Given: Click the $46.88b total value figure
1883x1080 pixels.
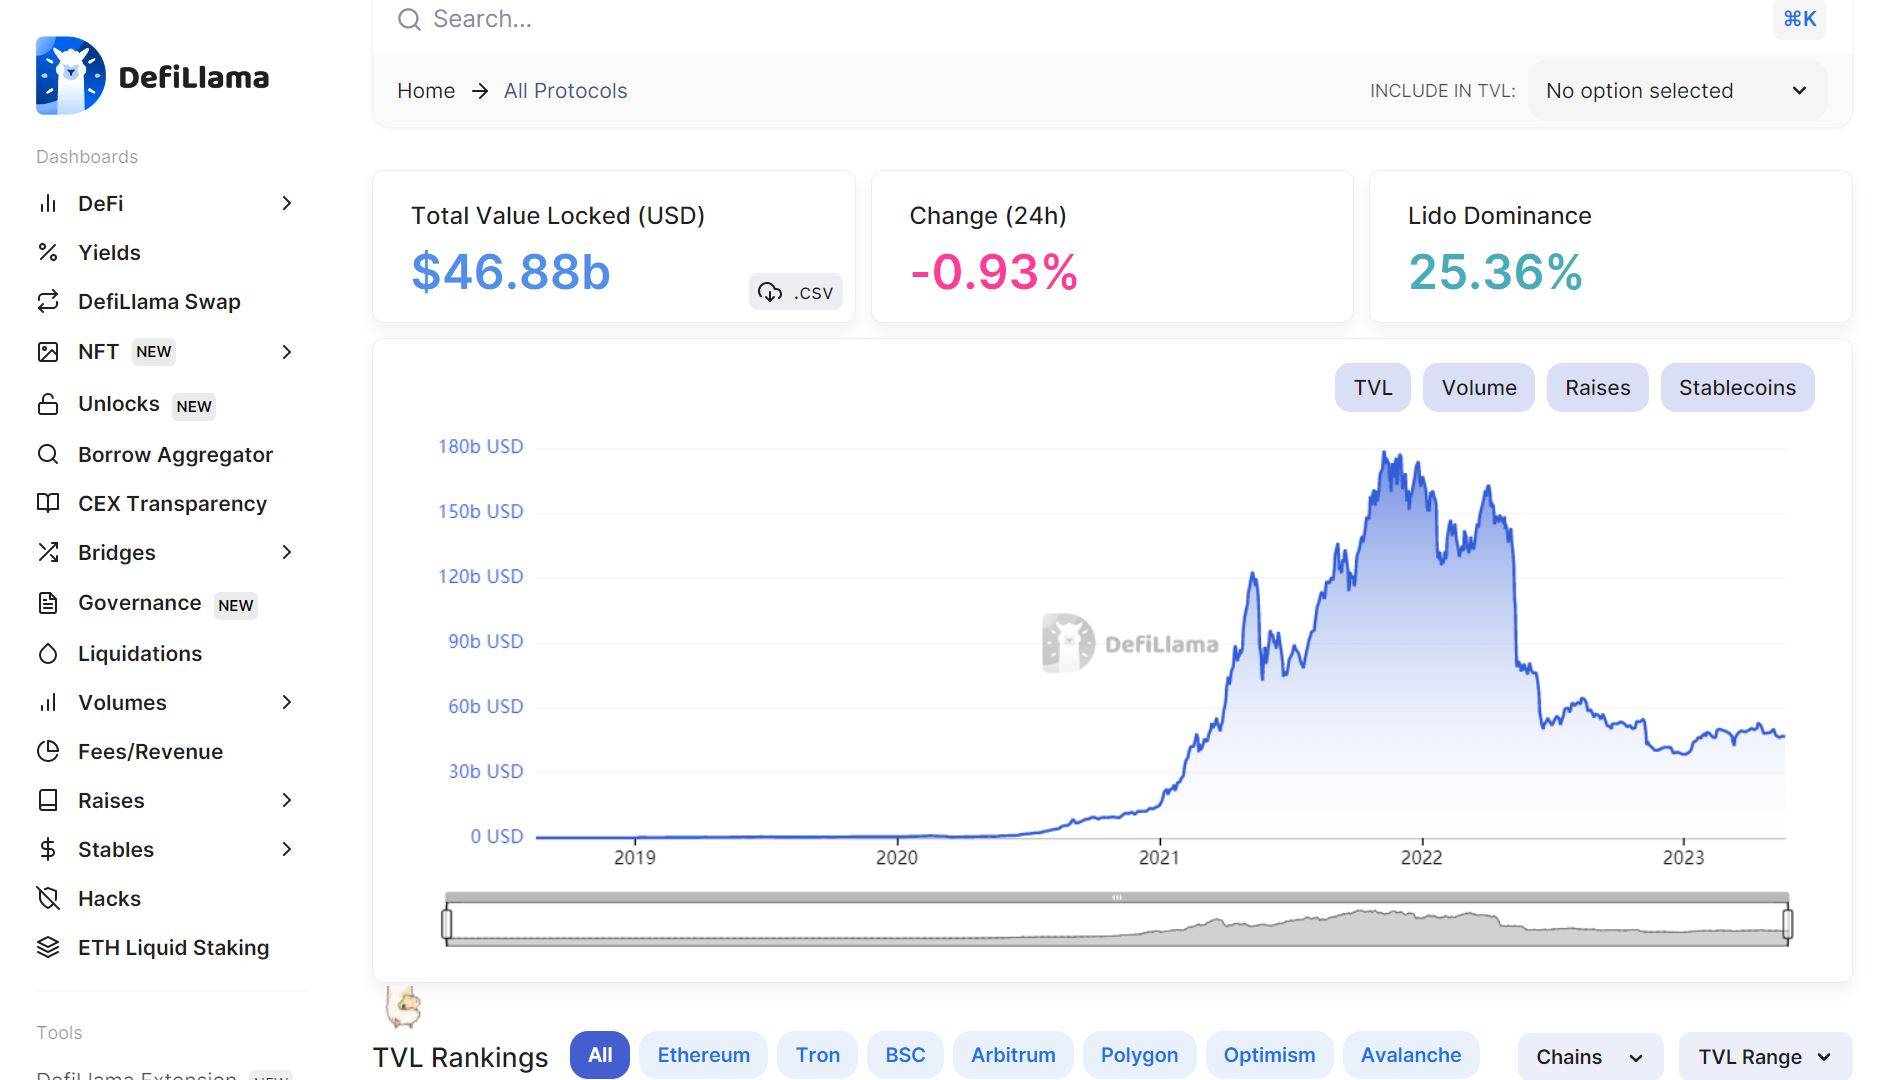Looking at the screenshot, I should point(510,272).
